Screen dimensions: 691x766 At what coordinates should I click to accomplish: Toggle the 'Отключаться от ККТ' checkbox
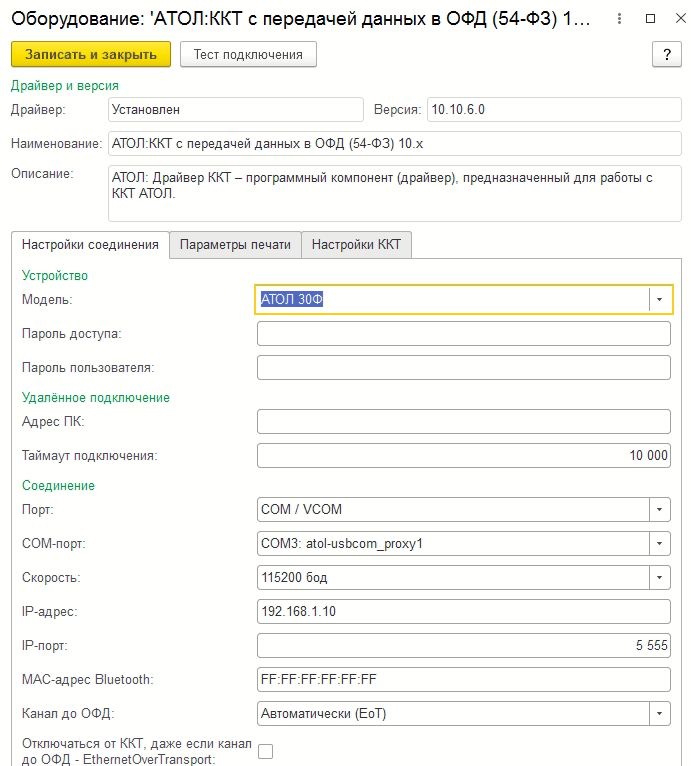(x=265, y=752)
